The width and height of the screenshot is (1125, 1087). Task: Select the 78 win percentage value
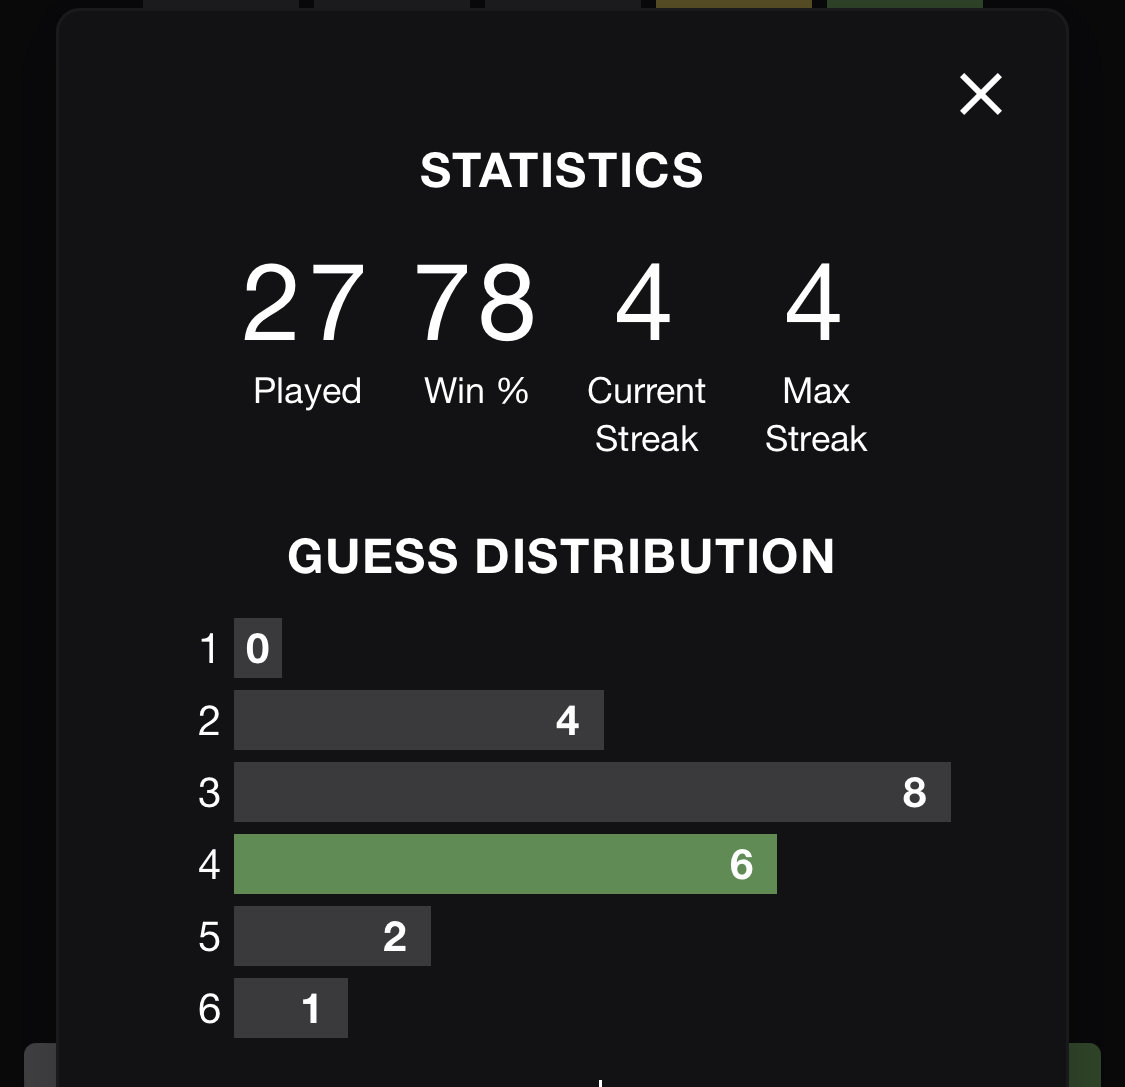point(475,303)
